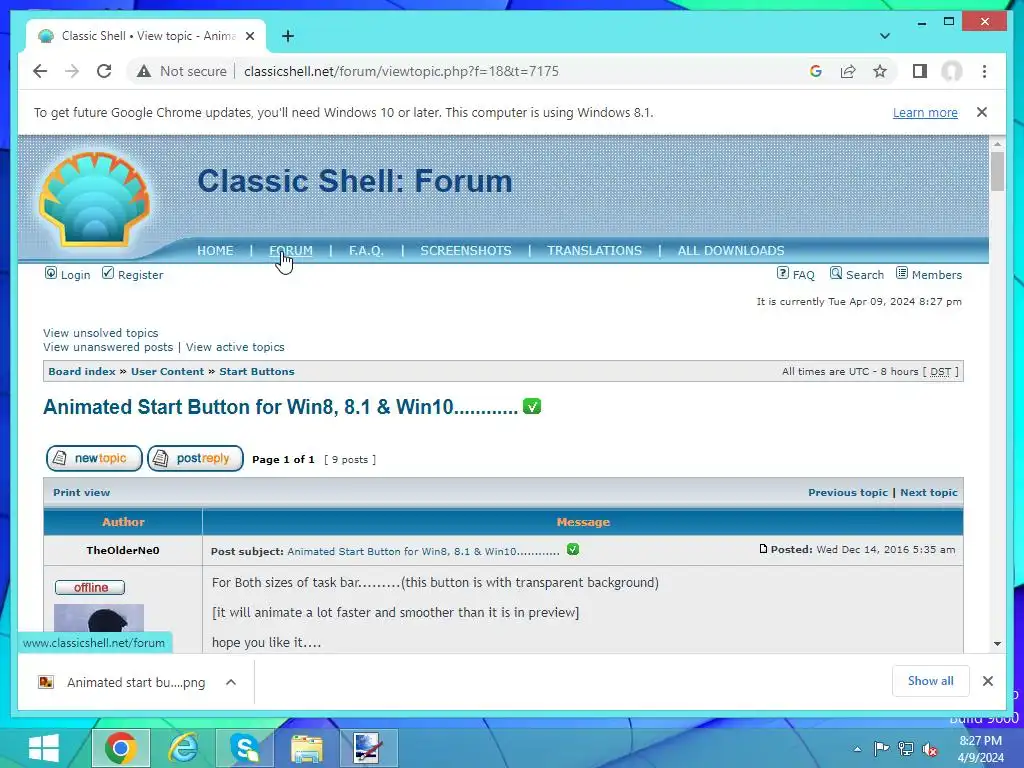Open the TRANSLATIONS navigation item
Viewport: 1024px width, 768px height.
[x=594, y=251]
